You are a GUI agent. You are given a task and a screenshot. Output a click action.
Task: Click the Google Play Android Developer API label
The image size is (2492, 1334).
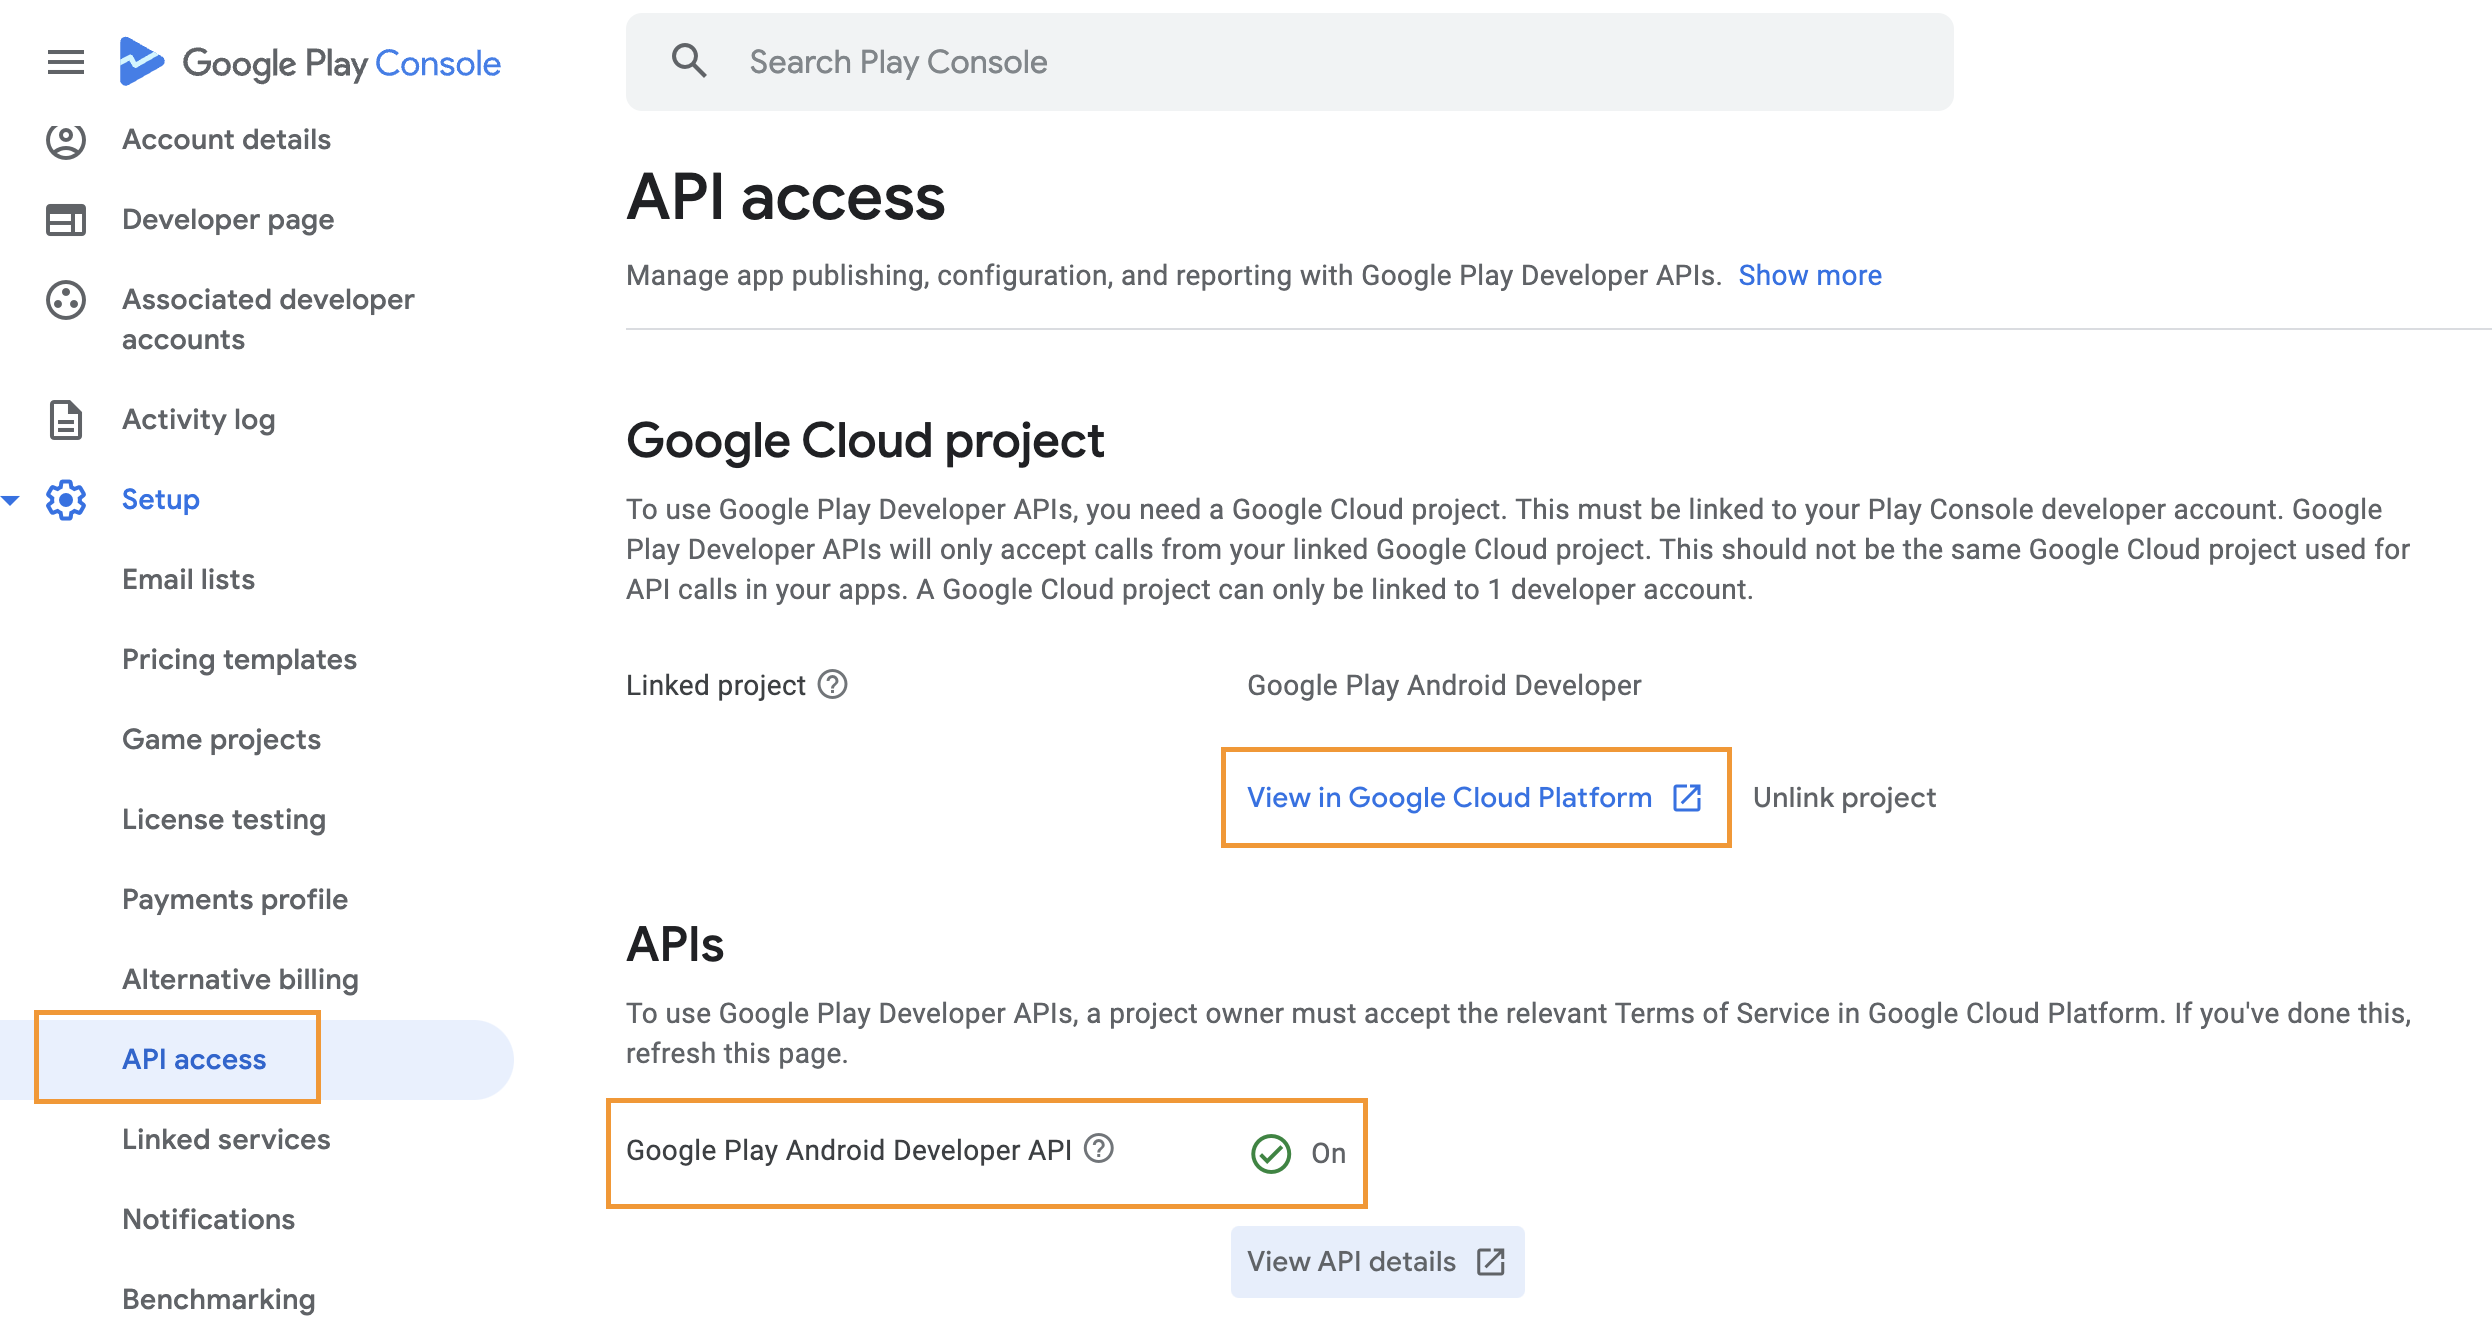point(848,1150)
